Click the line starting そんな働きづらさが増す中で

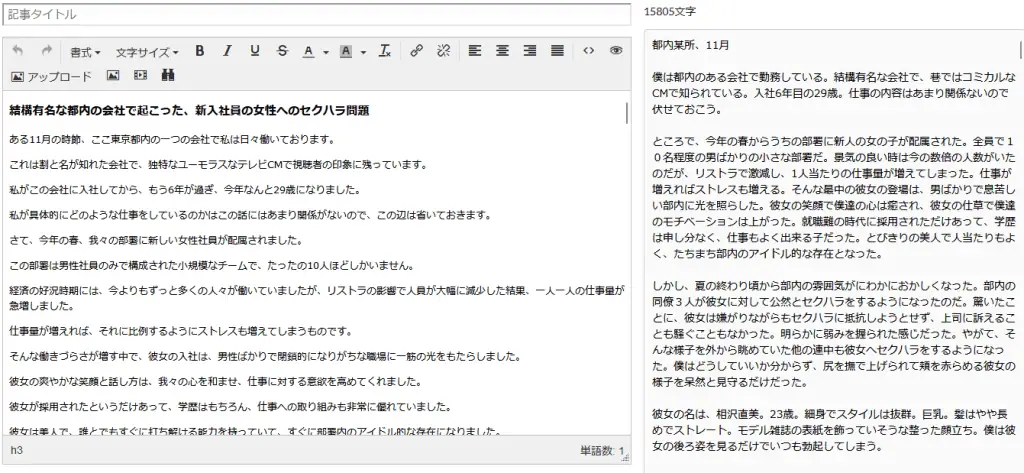tap(264, 357)
